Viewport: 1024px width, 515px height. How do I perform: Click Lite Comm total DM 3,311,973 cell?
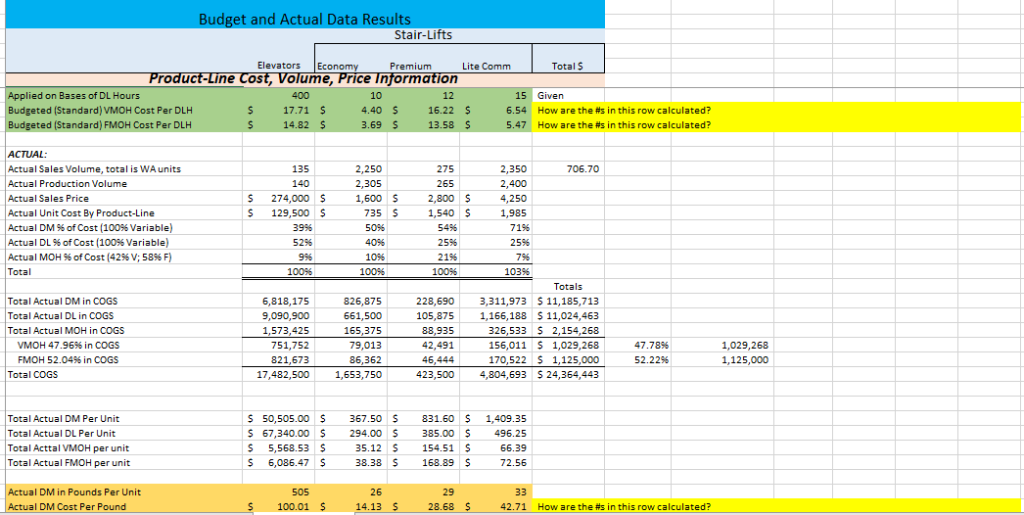coord(503,302)
